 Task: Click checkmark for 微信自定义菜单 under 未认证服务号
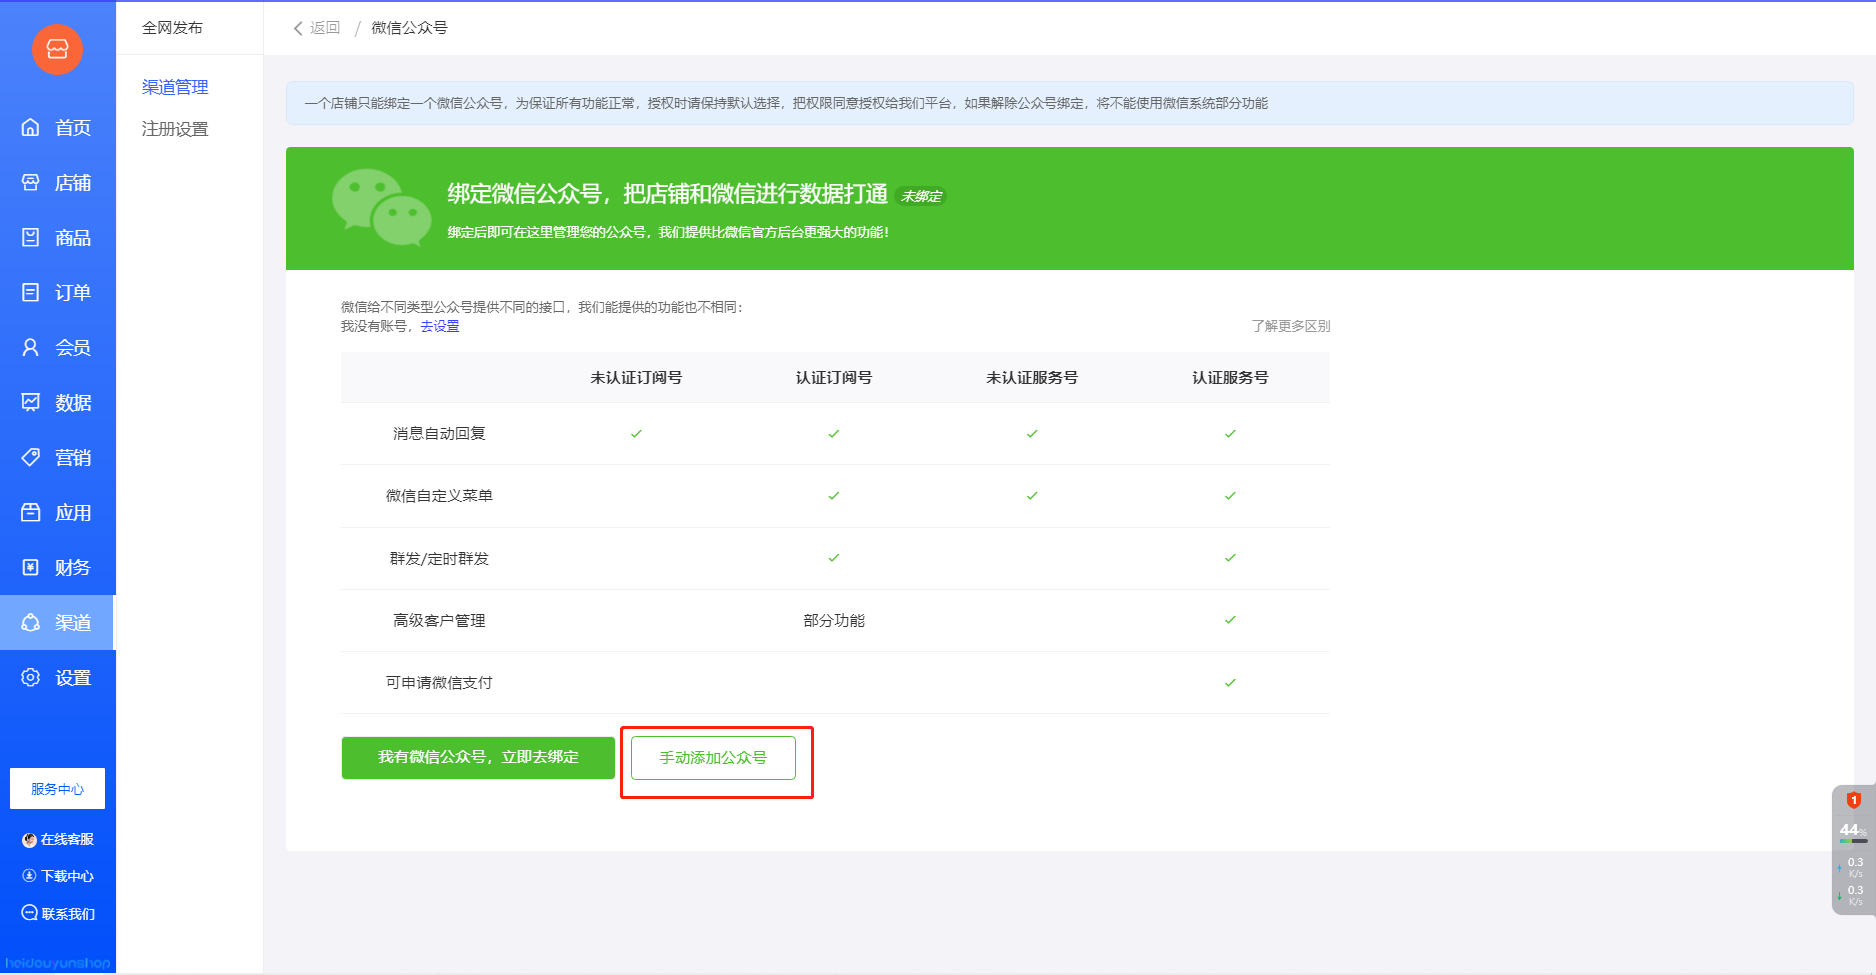pyautogui.click(x=1032, y=496)
